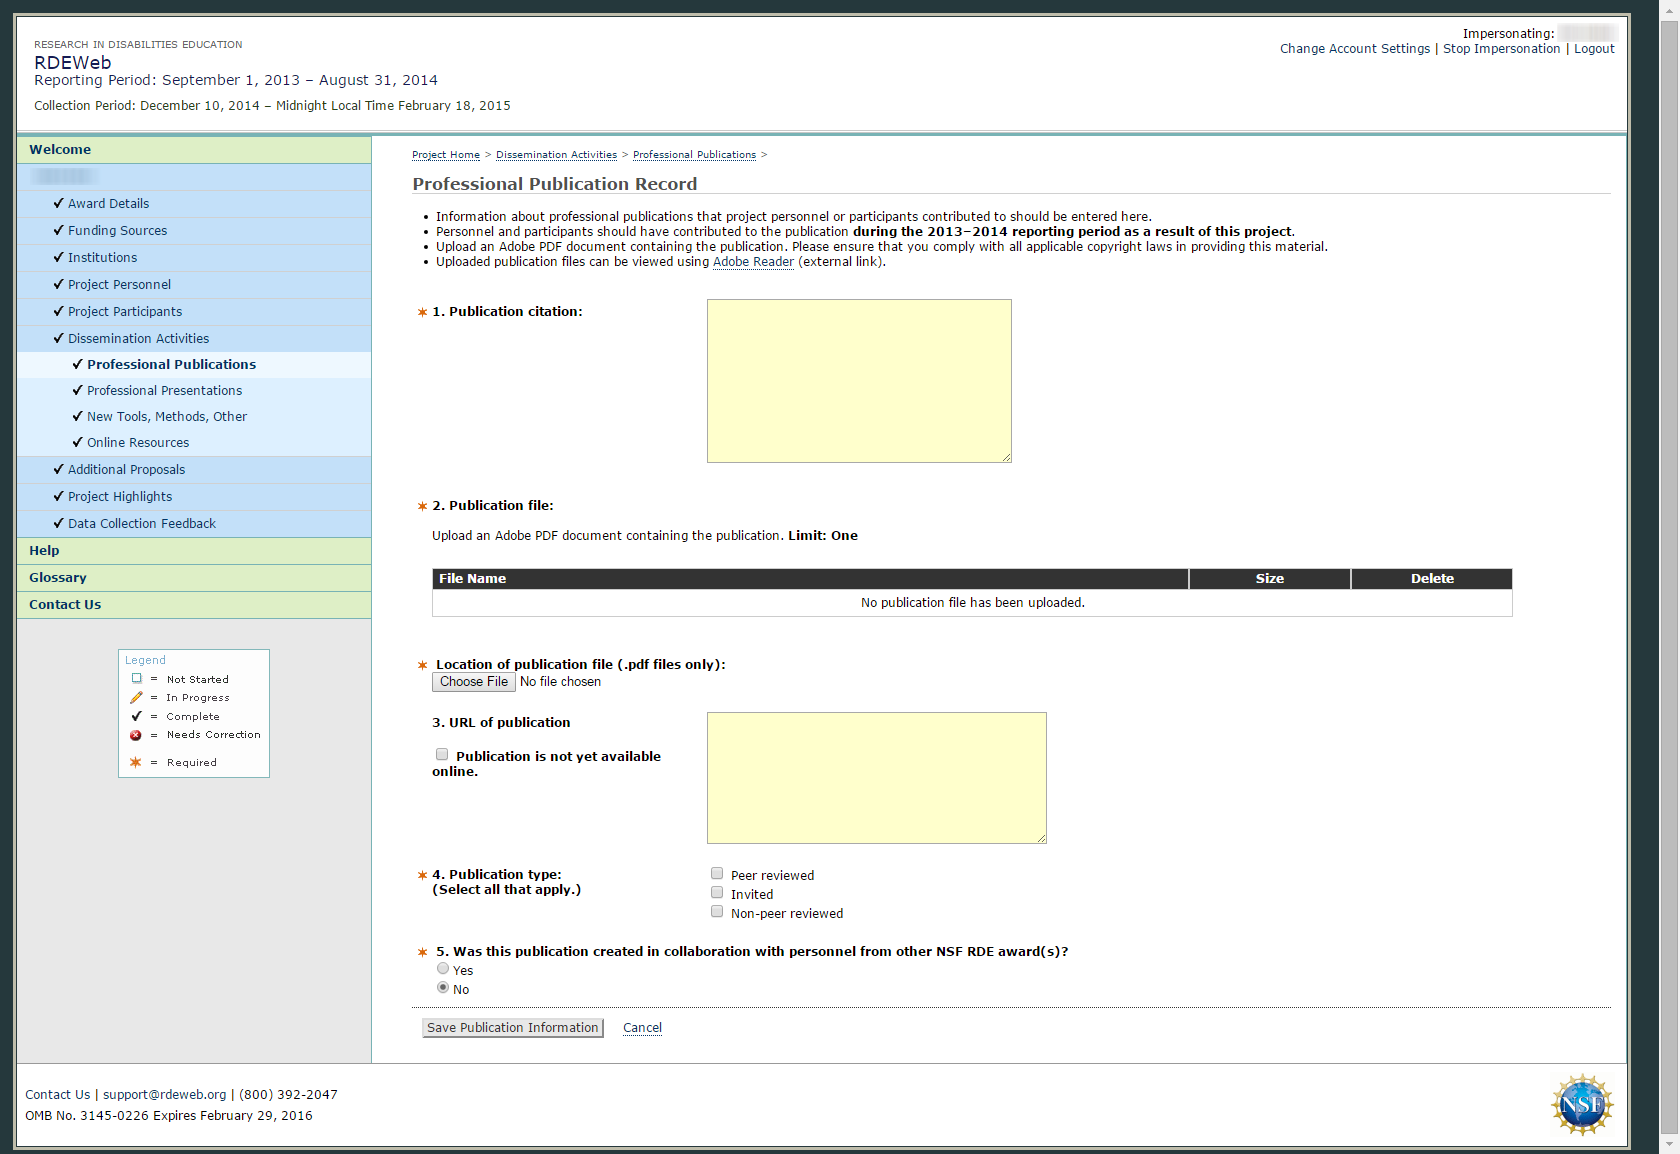Open Change Account Settings link

tap(1355, 49)
